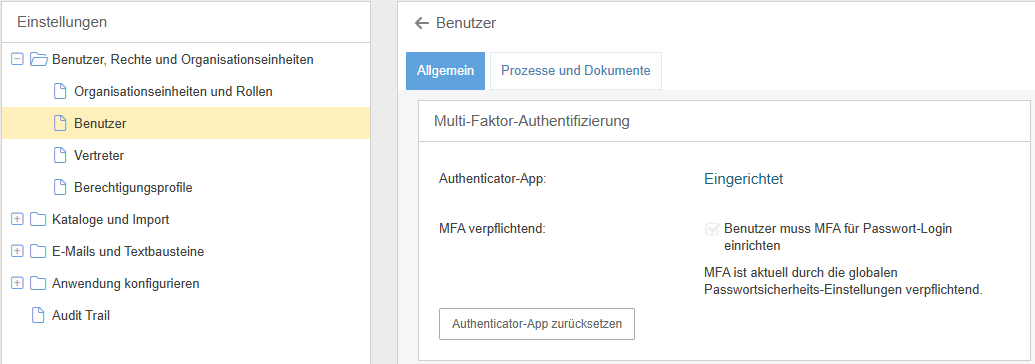Click the Einstellungen panel title
Image resolution: width=1035 pixels, height=364 pixels.
click(62, 22)
